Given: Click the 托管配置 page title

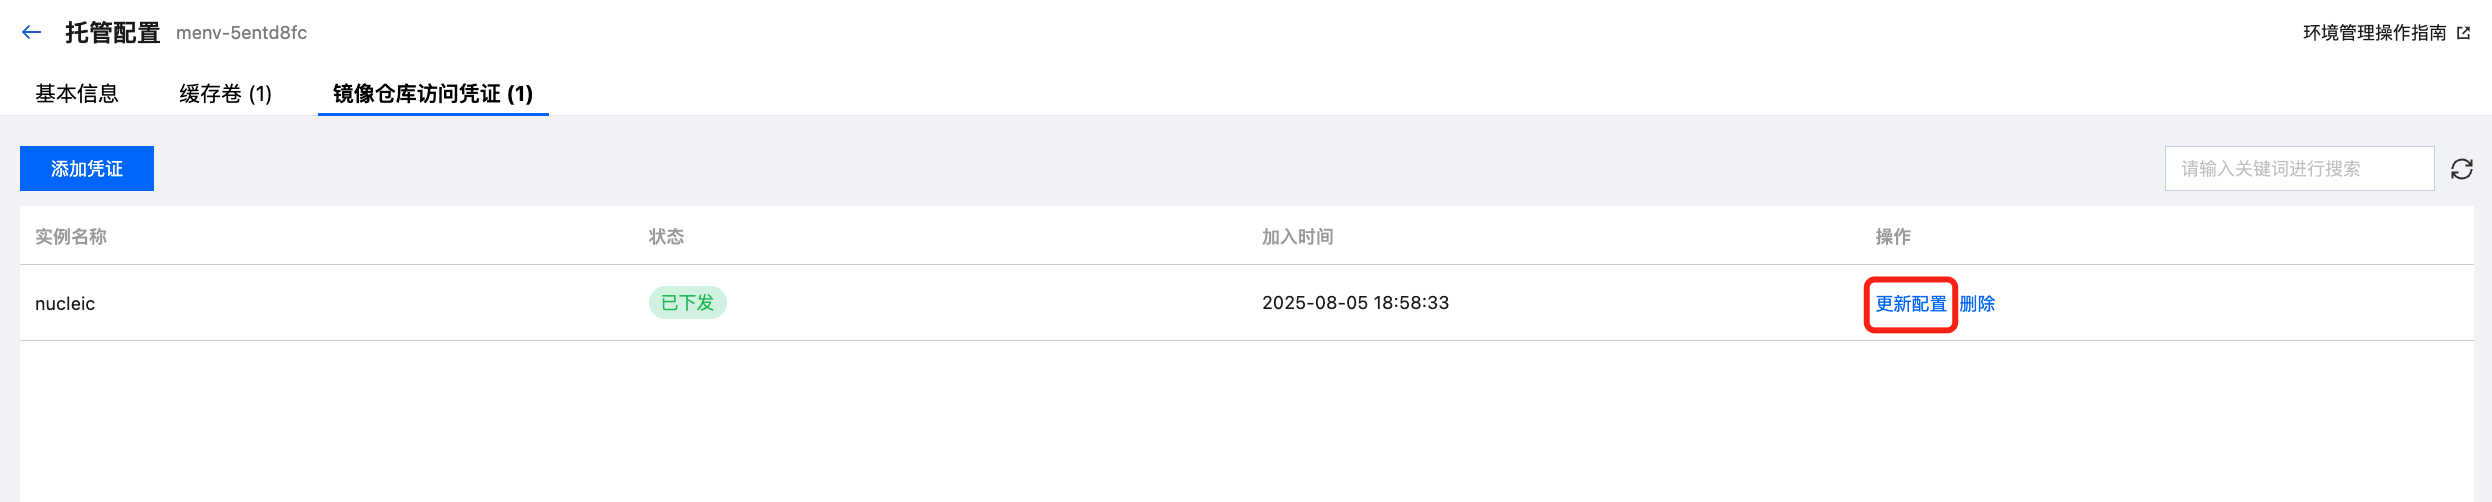Looking at the screenshot, I should point(112,33).
